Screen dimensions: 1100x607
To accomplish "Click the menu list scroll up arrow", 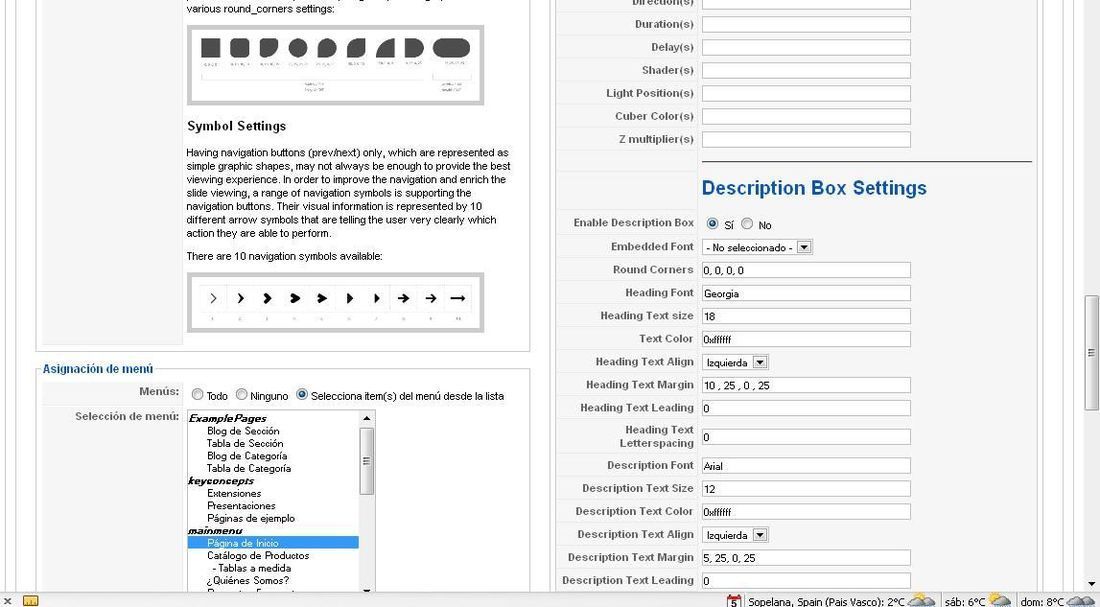I will pos(367,418).
